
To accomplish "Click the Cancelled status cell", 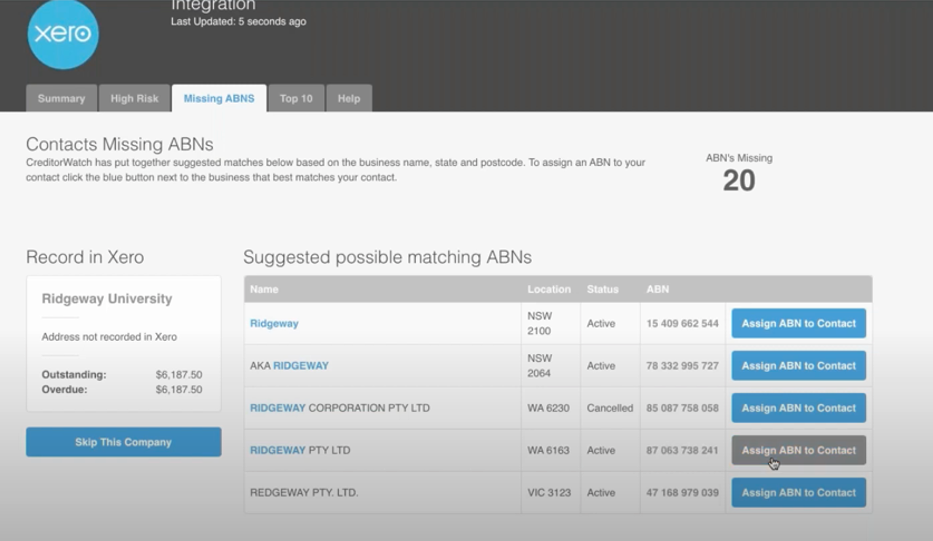I will pos(610,408).
